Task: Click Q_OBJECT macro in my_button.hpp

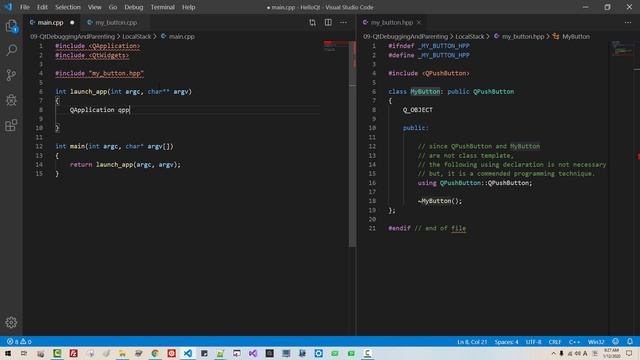Action: 418,110
